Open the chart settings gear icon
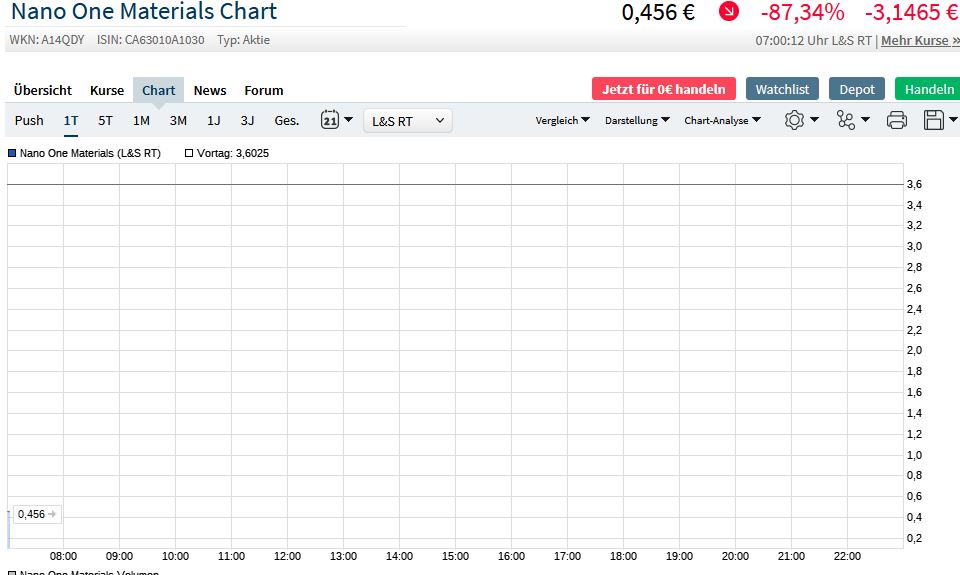Screen dimensions: 960x575 [794, 120]
